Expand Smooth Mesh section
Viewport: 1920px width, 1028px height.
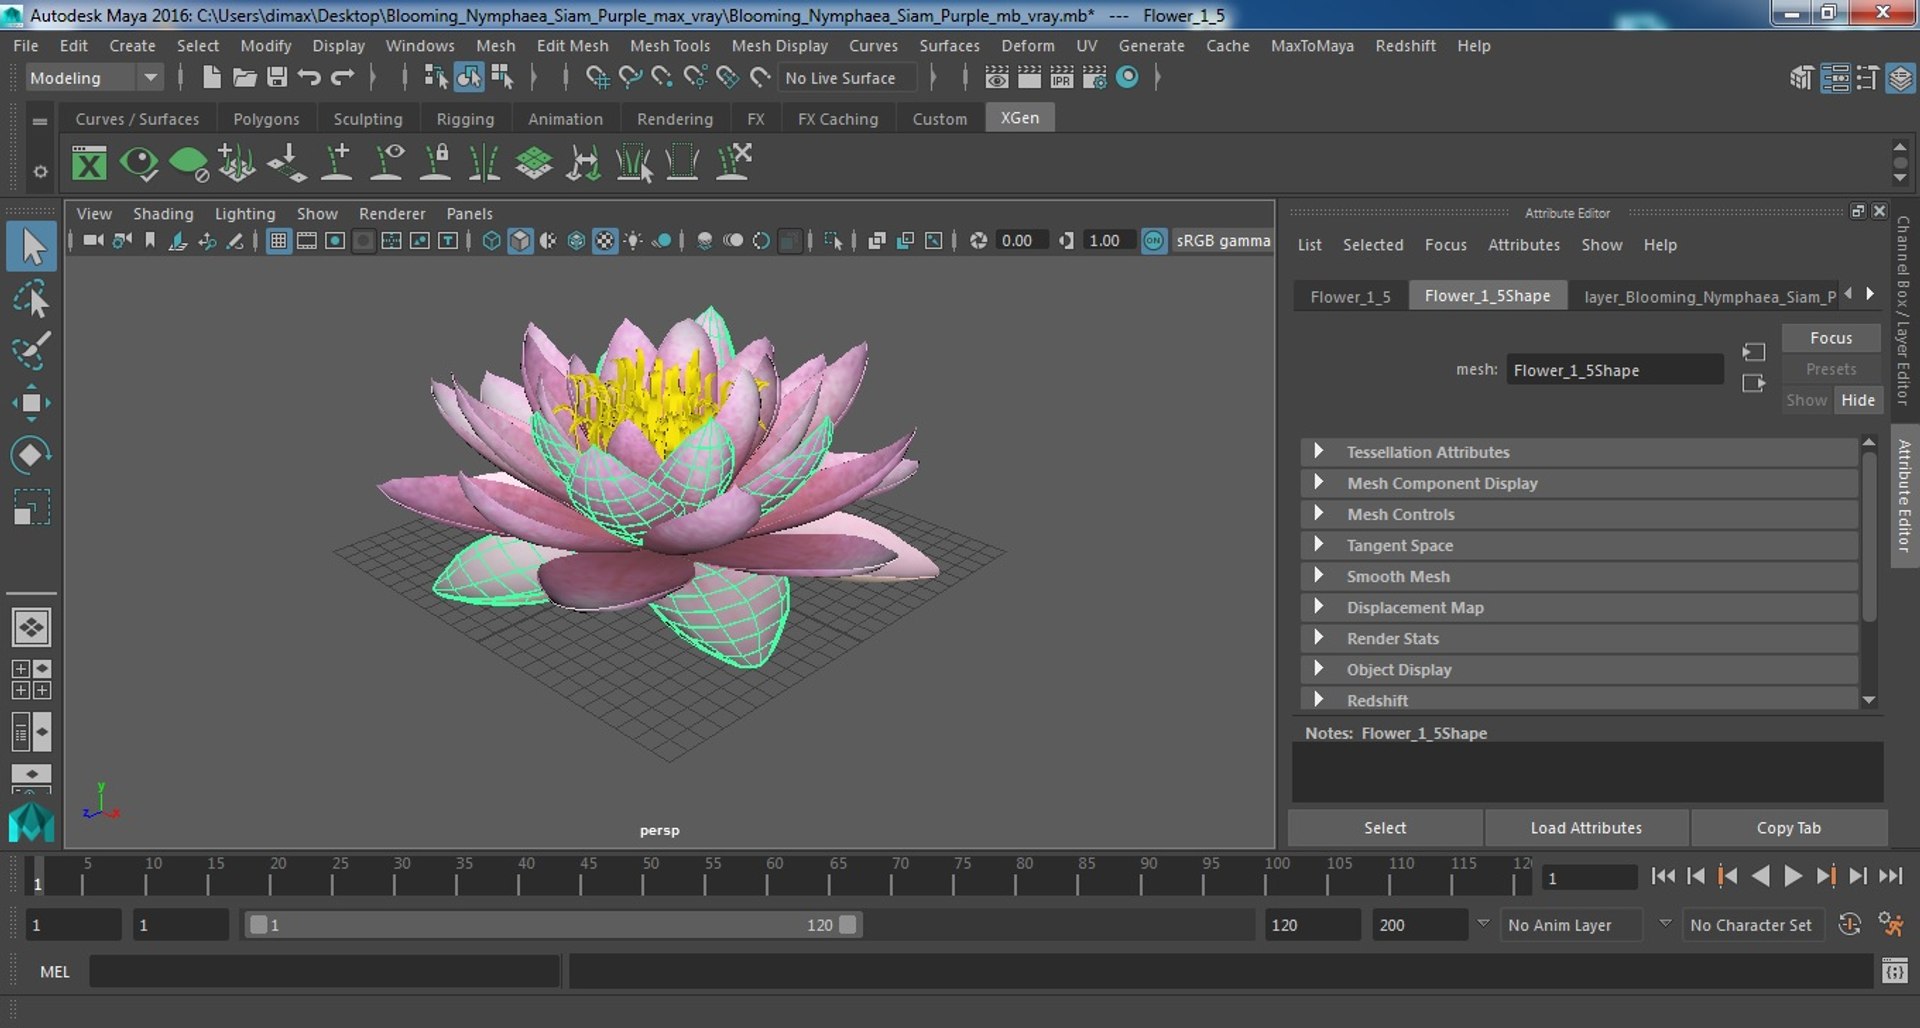1579,576
